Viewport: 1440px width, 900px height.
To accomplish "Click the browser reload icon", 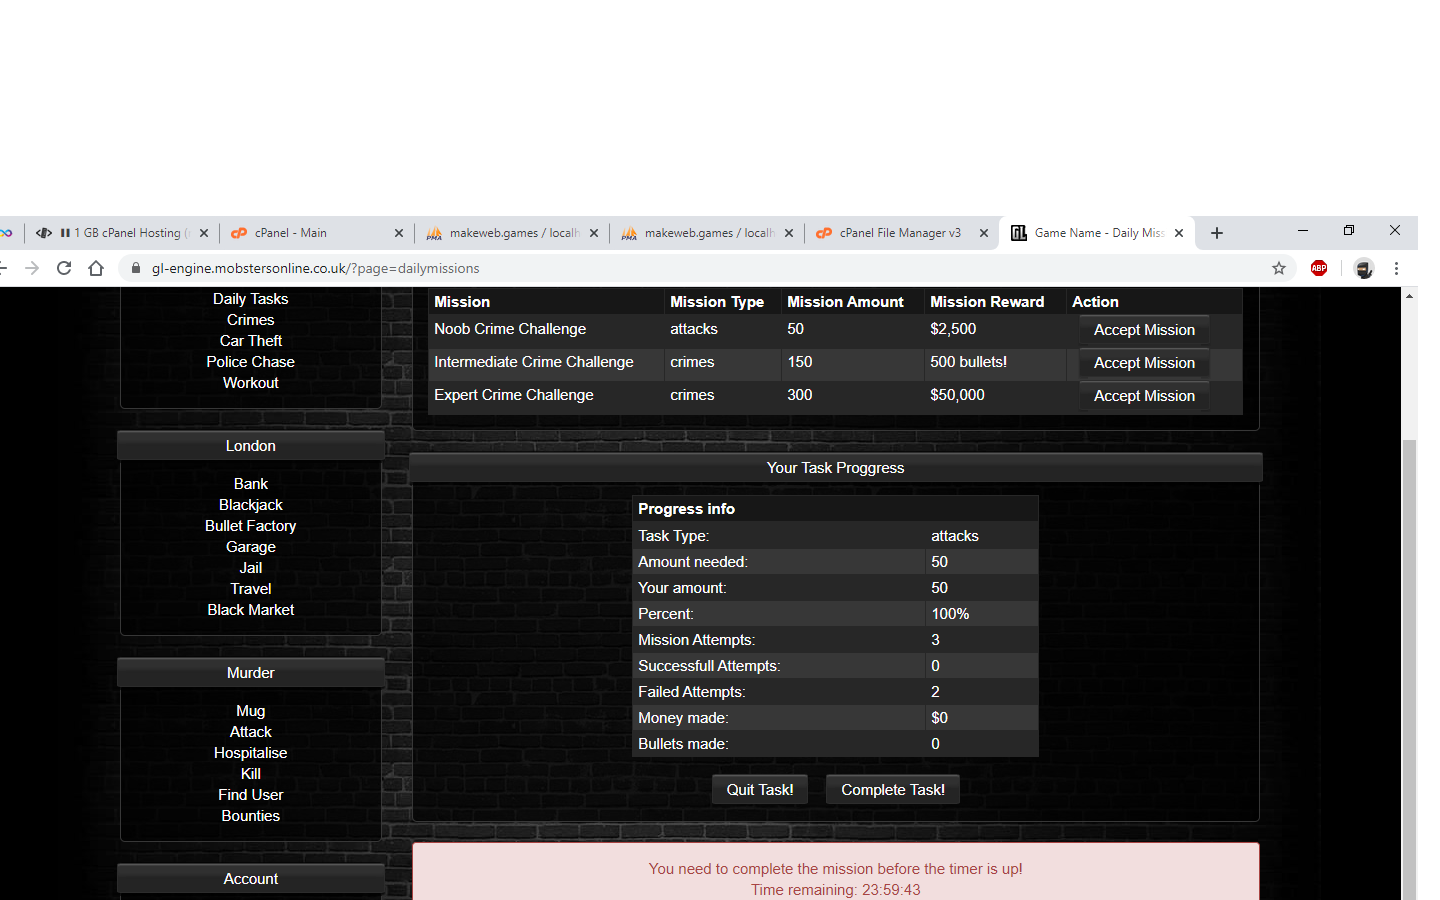I will (64, 268).
